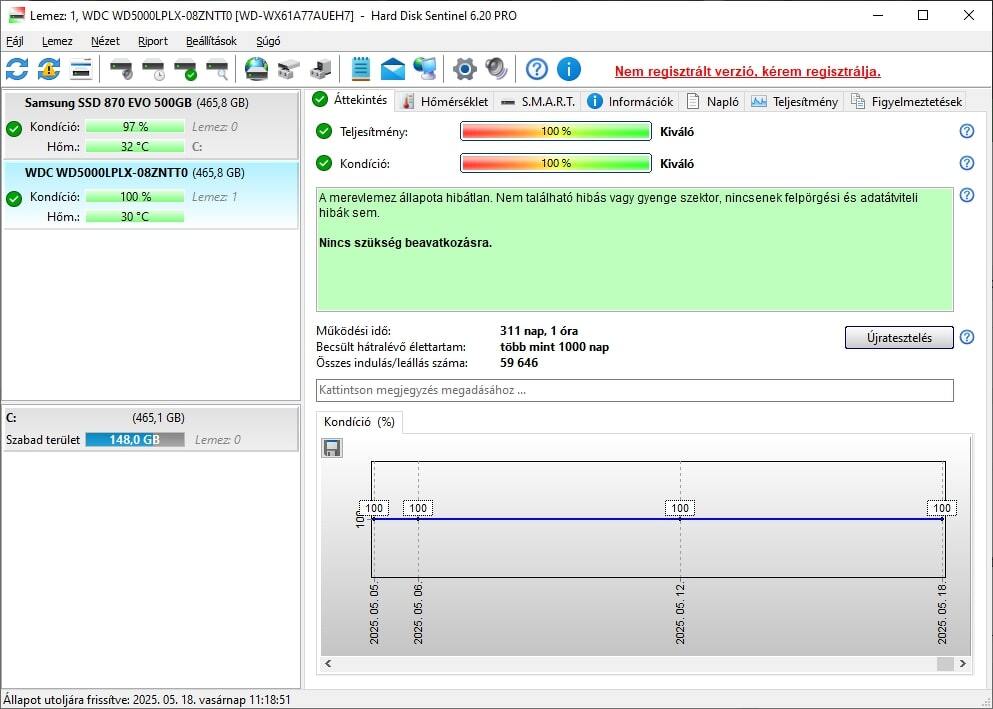
Task: Click the disk with magnifier toolbar icon
Action: [x=217, y=69]
